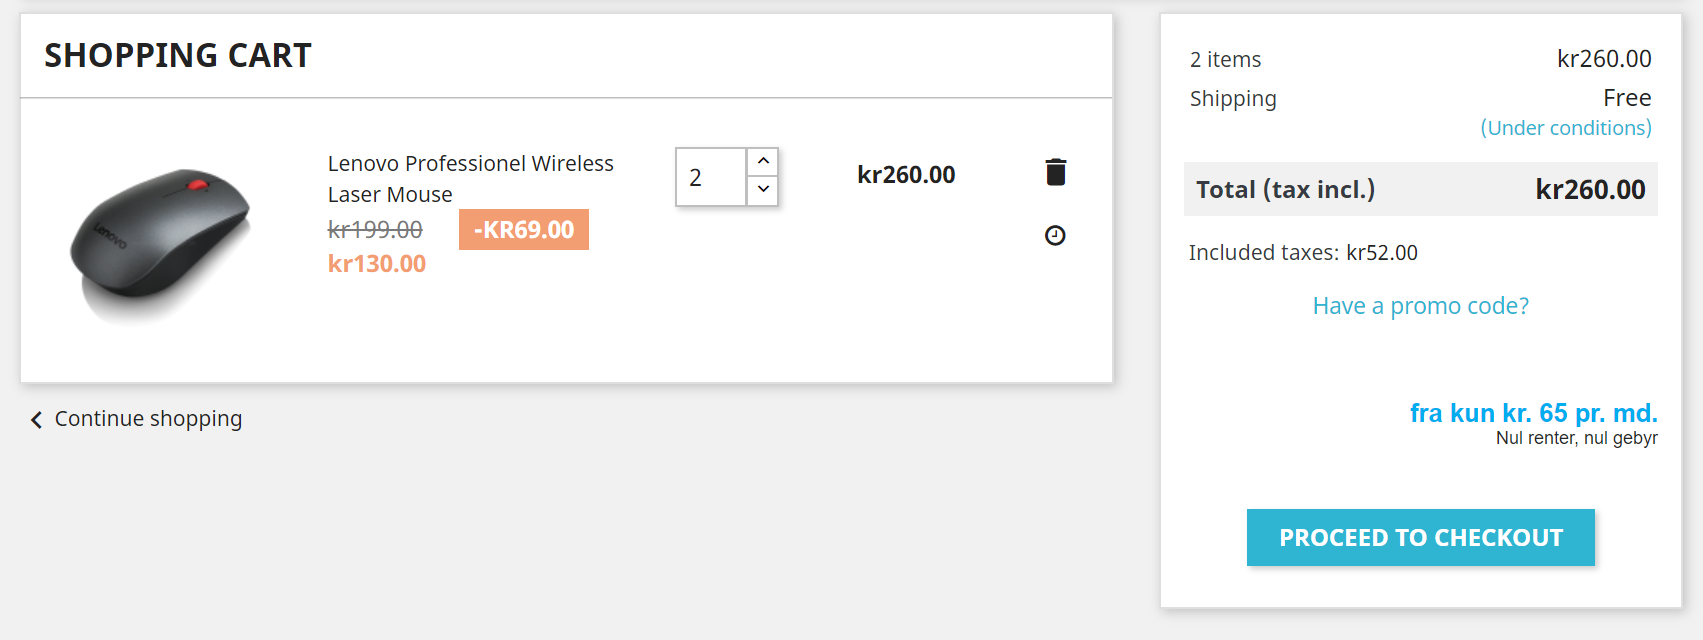Click the -KR69.00 discount badge
The image size is (1703, 640).
tap(523, 230)
